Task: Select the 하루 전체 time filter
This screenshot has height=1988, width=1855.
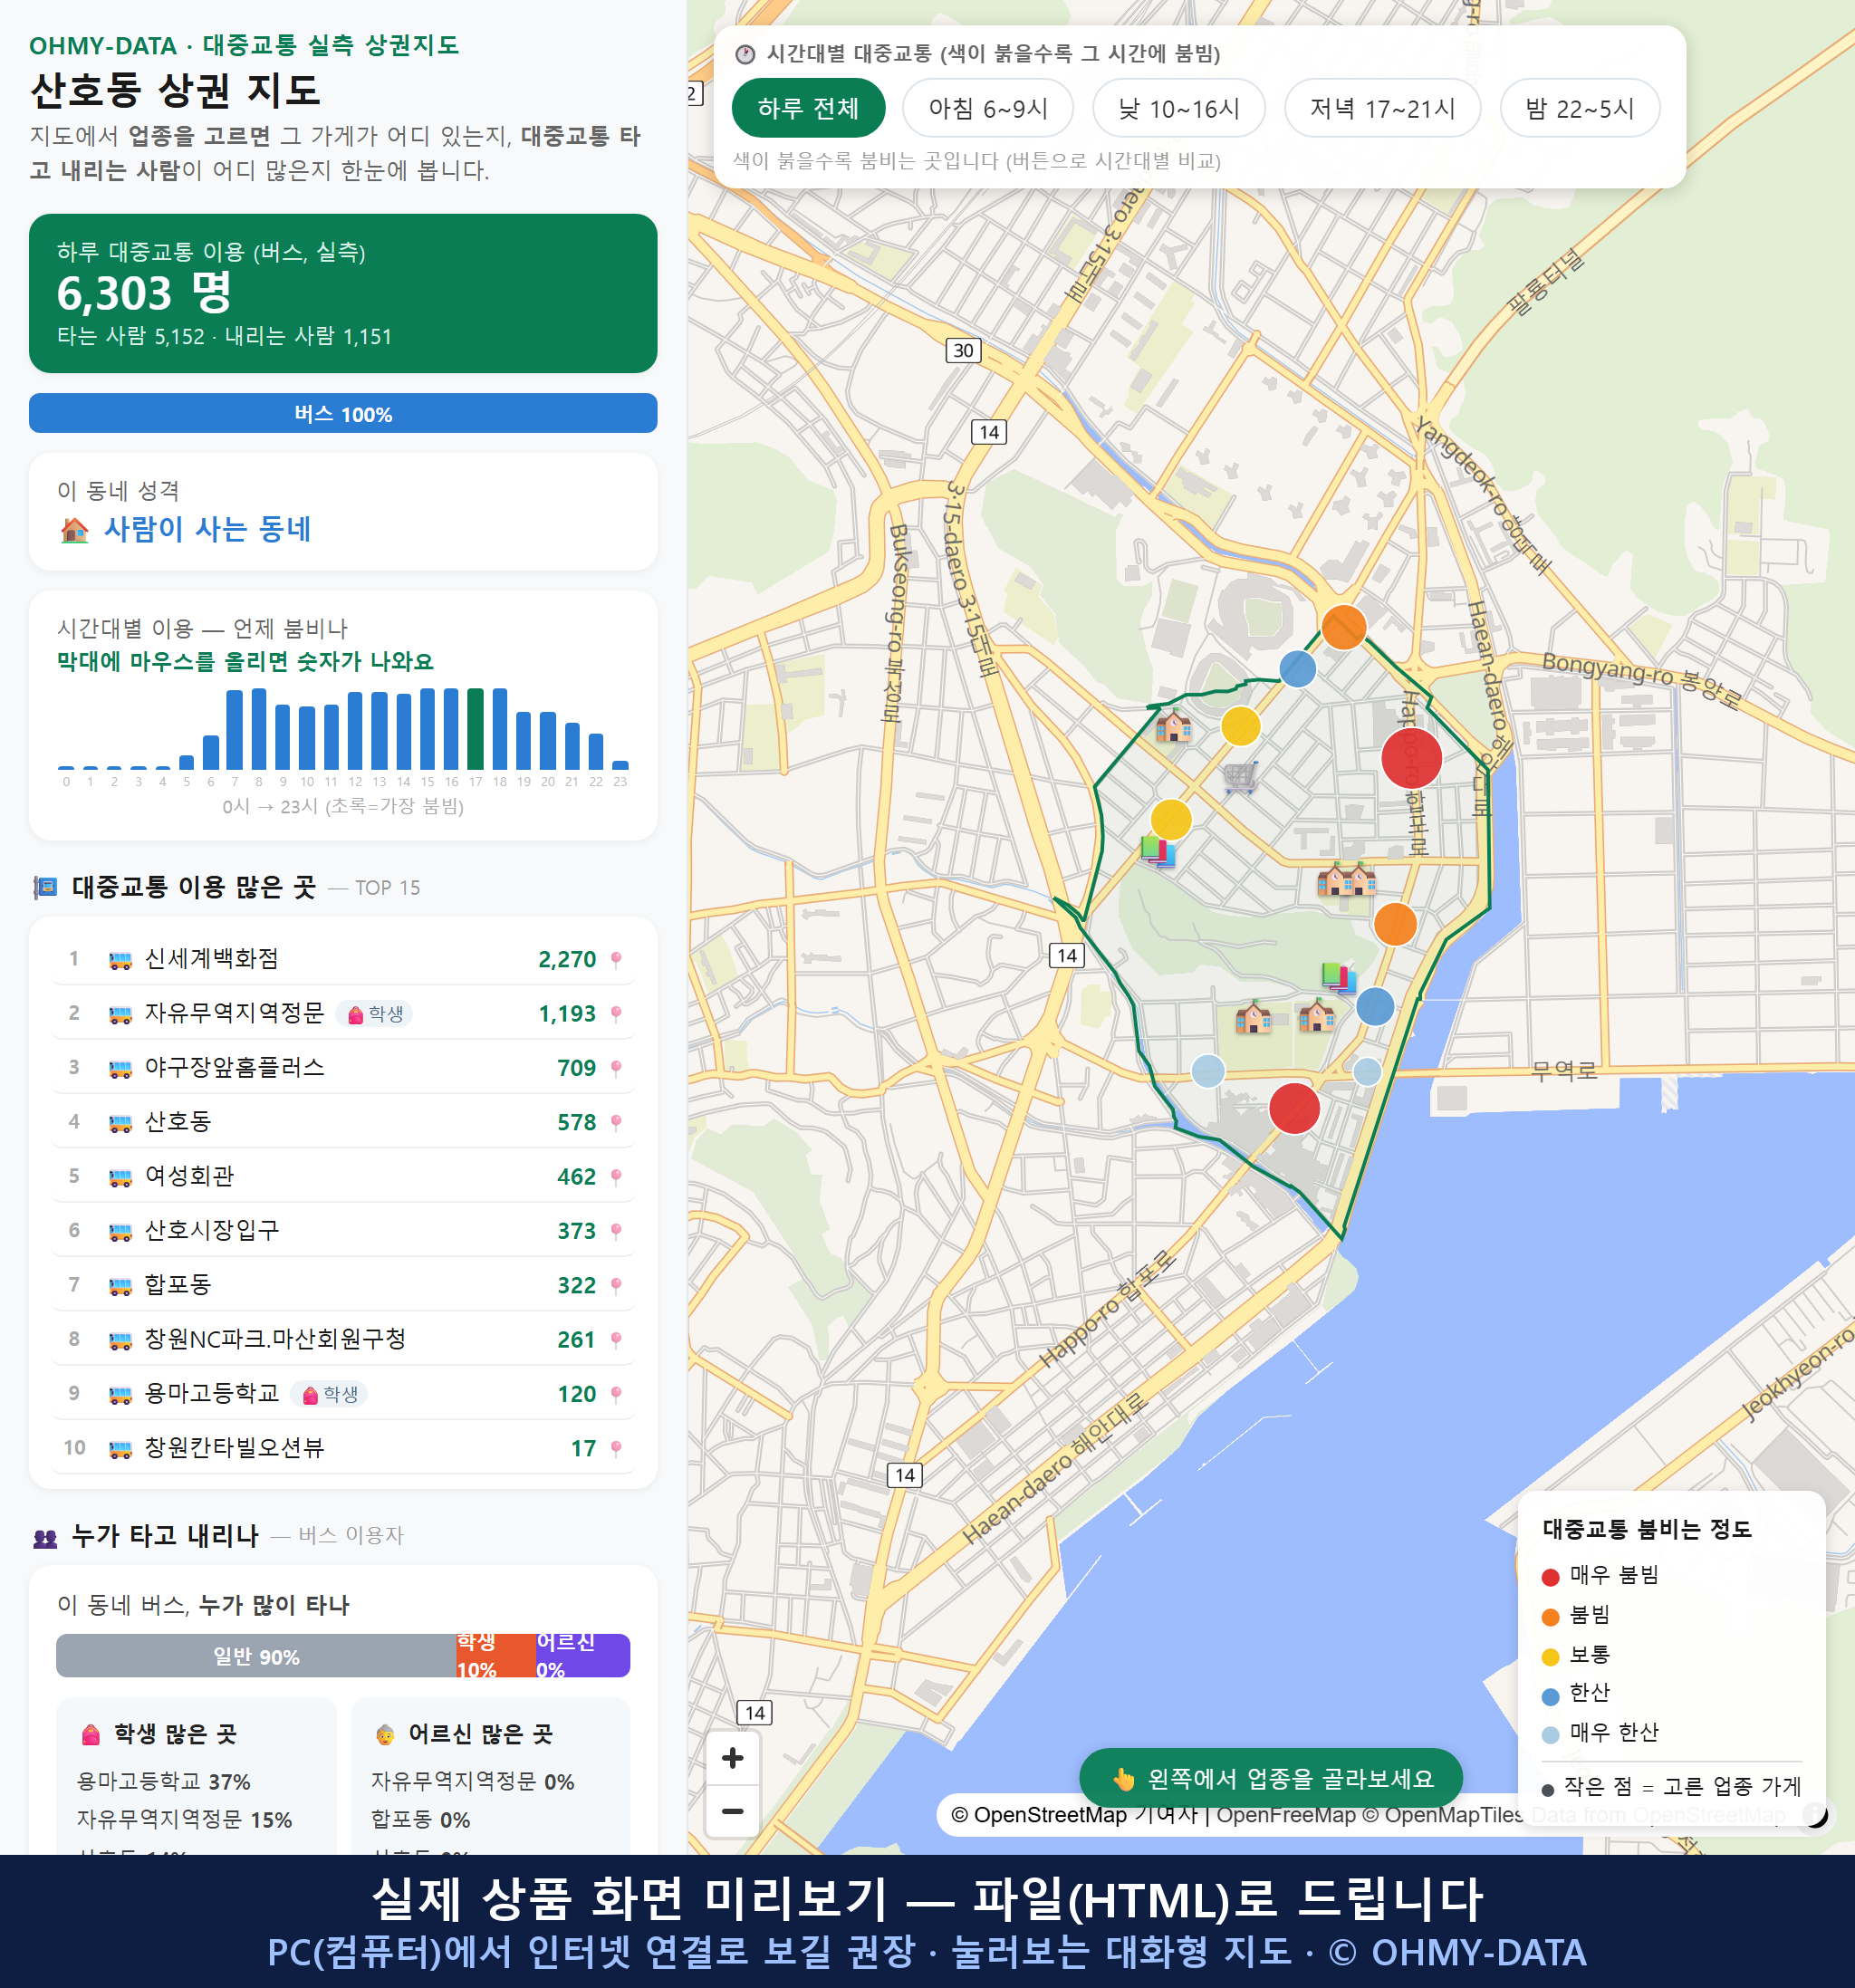Action: pos(808,108)
